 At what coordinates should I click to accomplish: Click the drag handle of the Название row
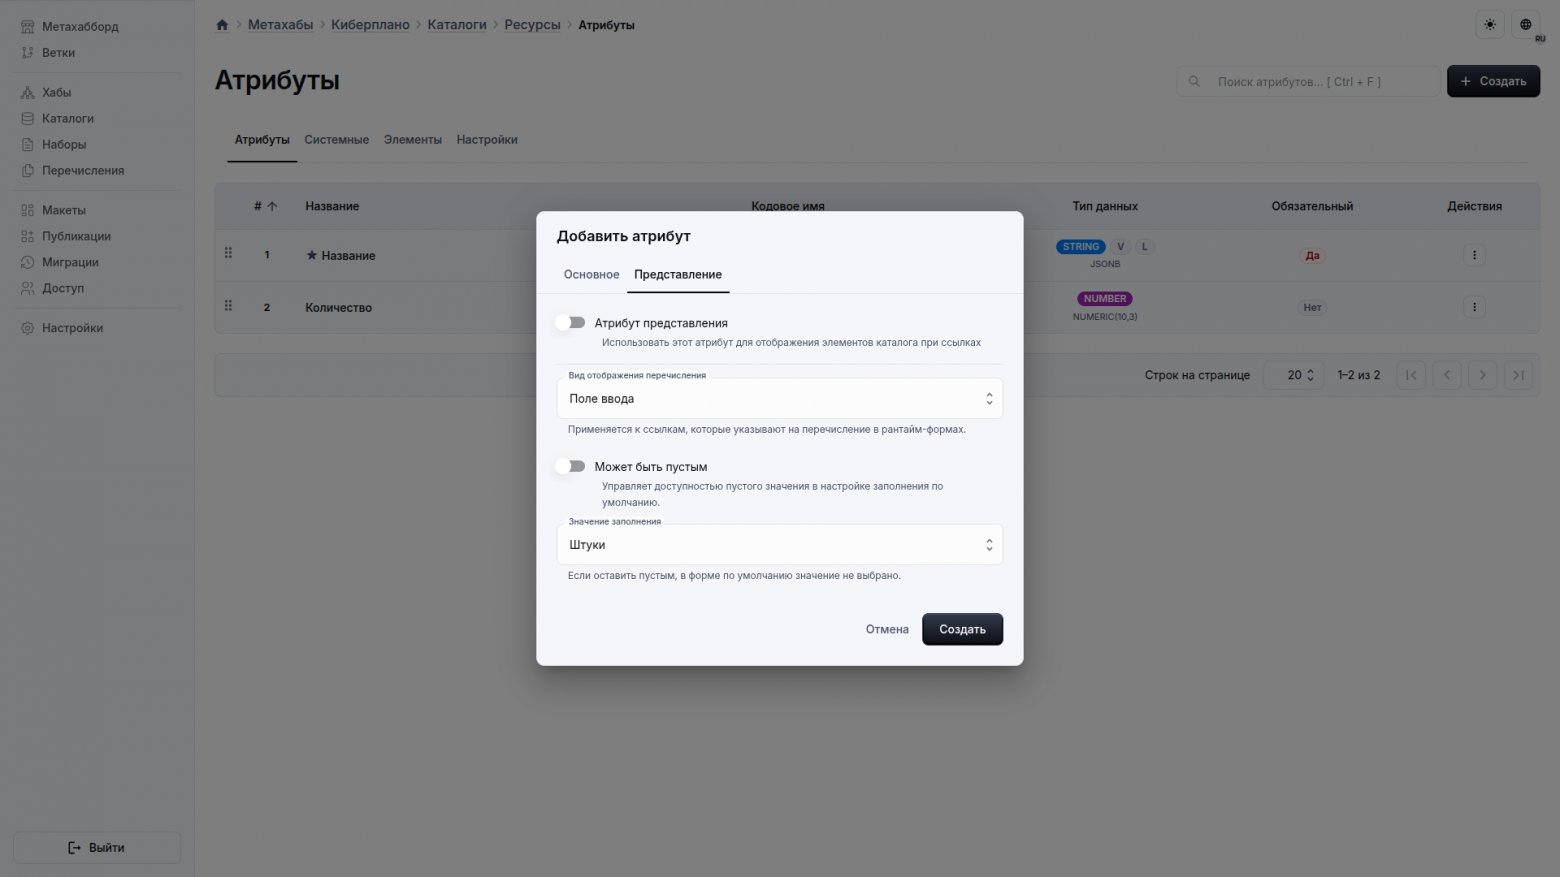[x=228, y=254]
